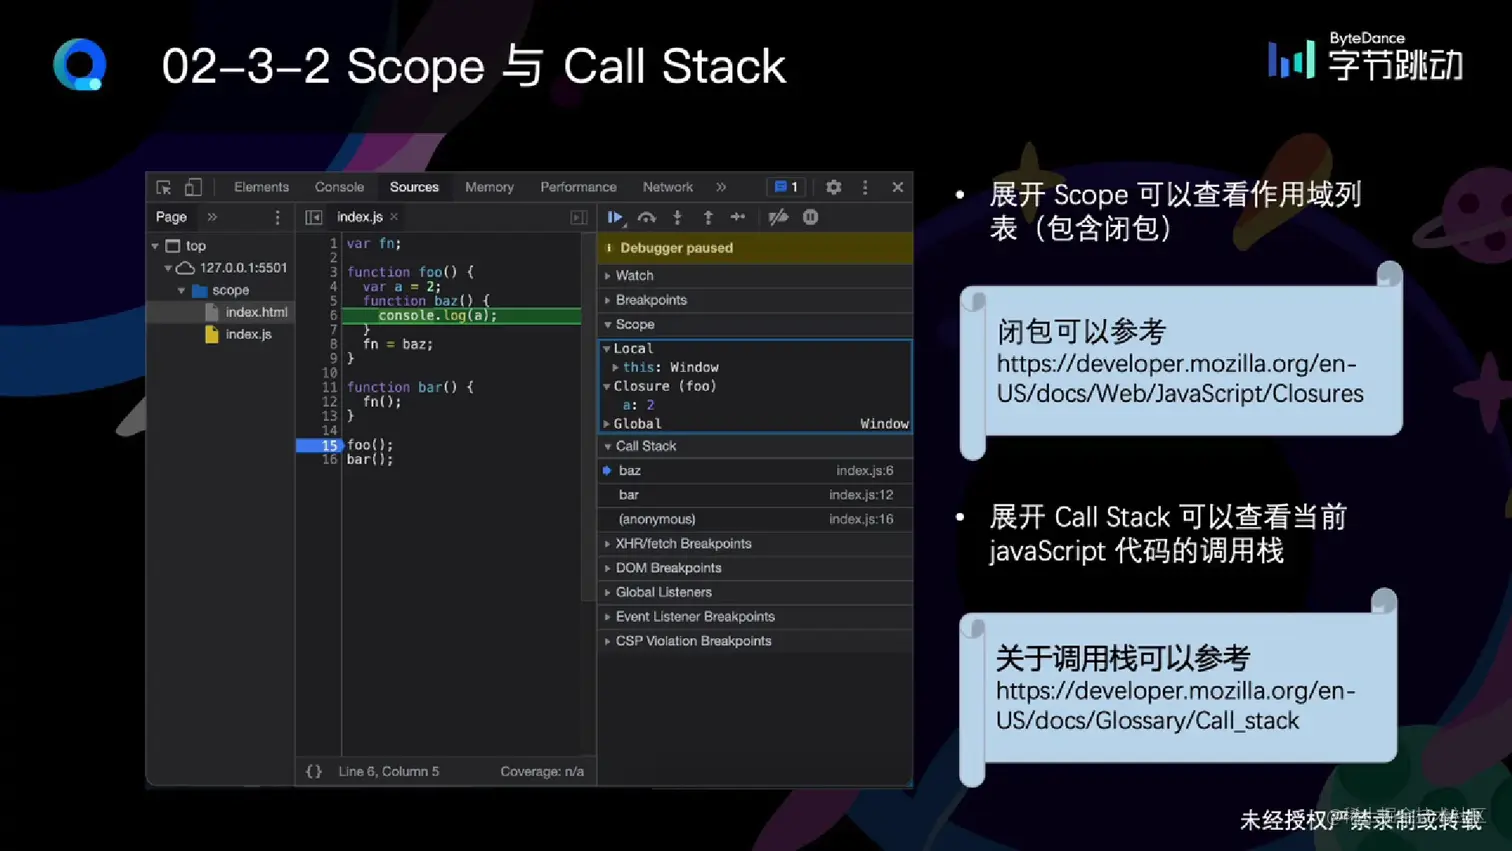Screen dimensions: 1512x851
Task: Click the Step button in debugger toolbar
Action: click(x=738, y=217)
